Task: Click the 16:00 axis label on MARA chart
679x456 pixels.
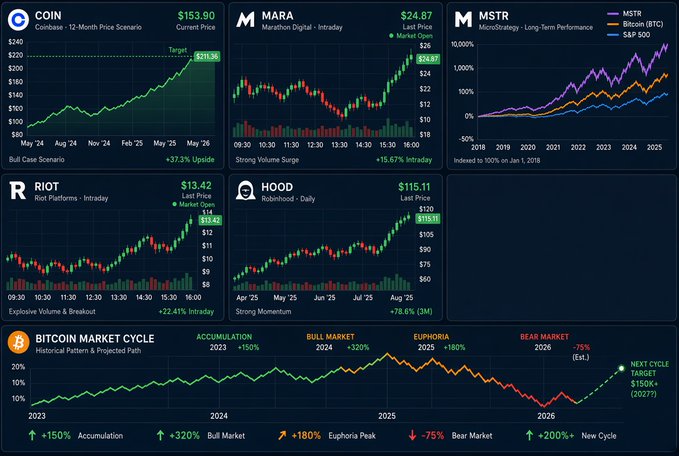Action: (x=411, y=145)
